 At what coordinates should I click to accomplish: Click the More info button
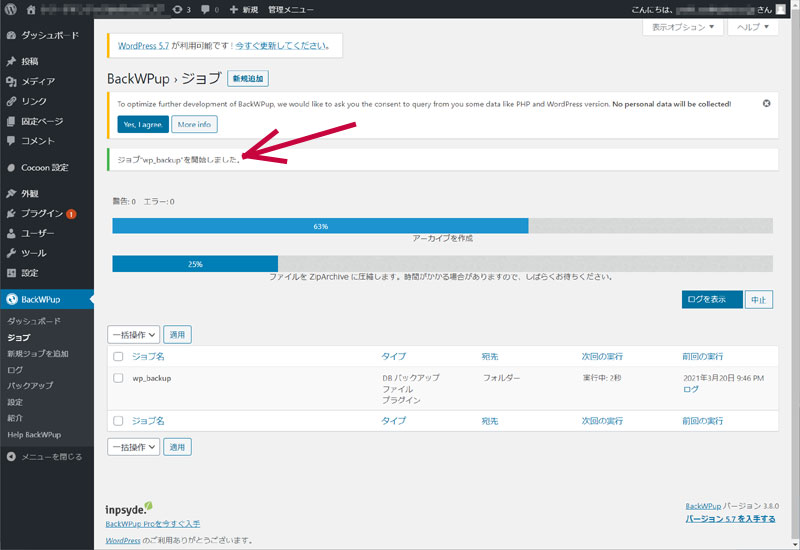(x=194, y=124)
